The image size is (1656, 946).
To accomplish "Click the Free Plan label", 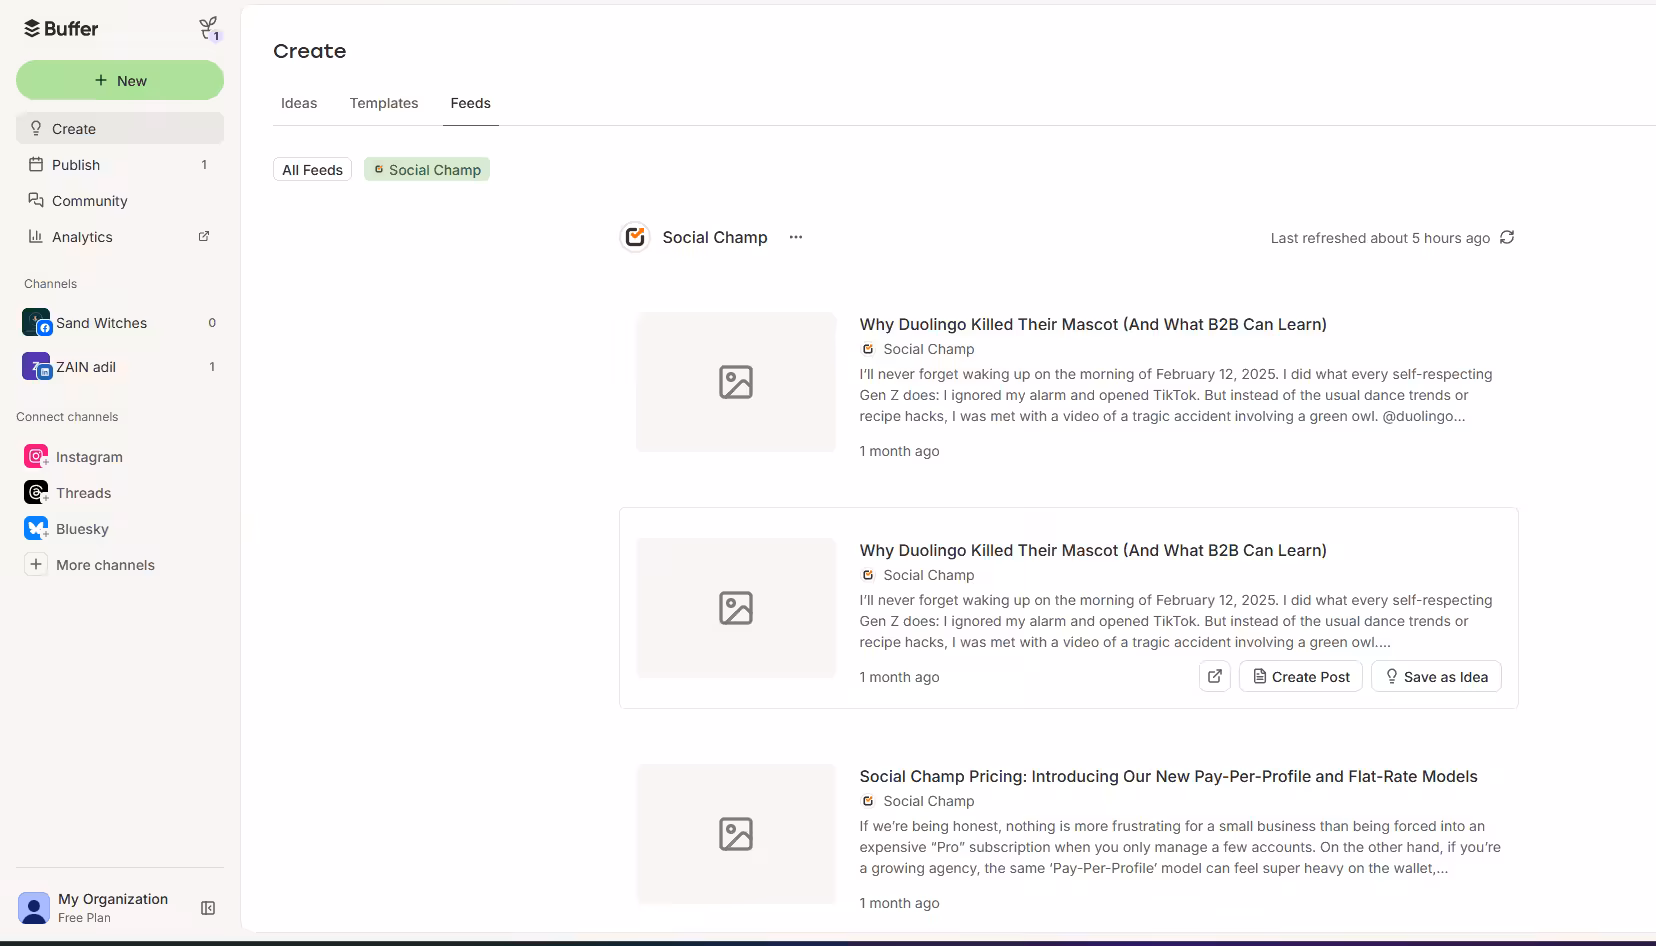I will [84, 918].
